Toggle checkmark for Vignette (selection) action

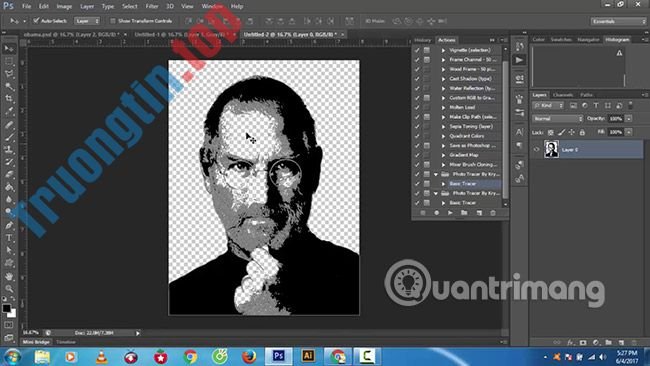coord(417,50)
